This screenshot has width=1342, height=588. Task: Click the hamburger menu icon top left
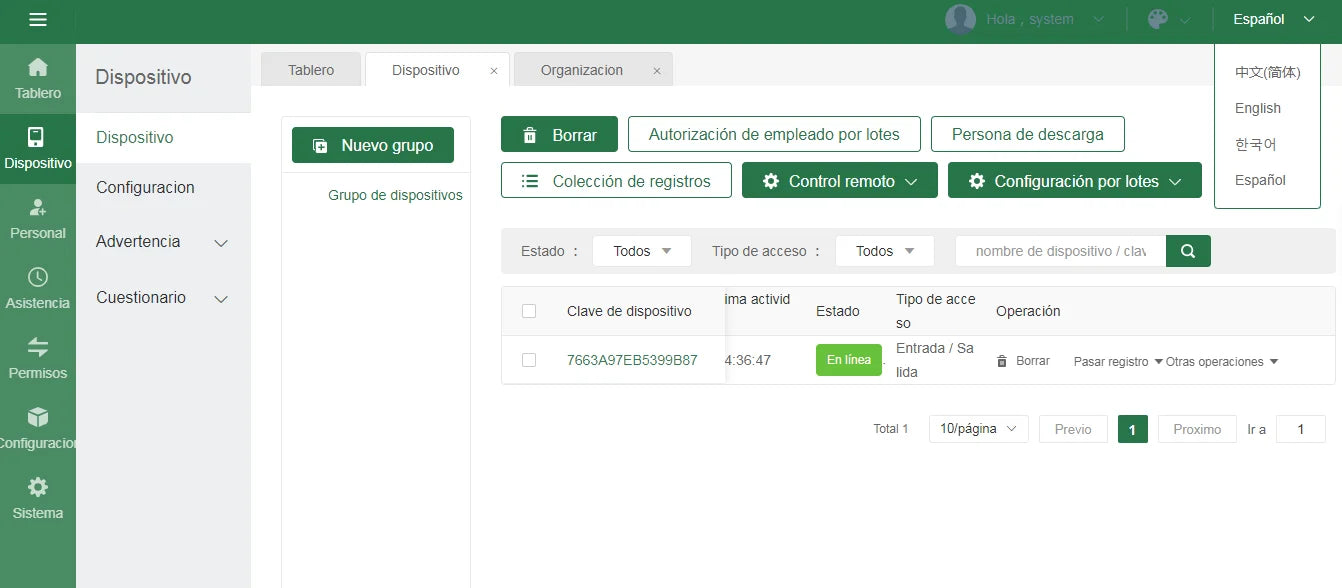pos(38,17)
